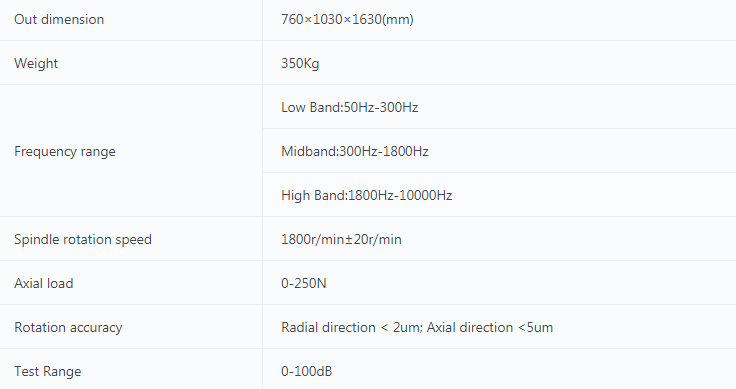This screenshot has height=389, width=736.
Task: Select High Band:1800Hz-10000Hz text
Action: tap(367, 195)
